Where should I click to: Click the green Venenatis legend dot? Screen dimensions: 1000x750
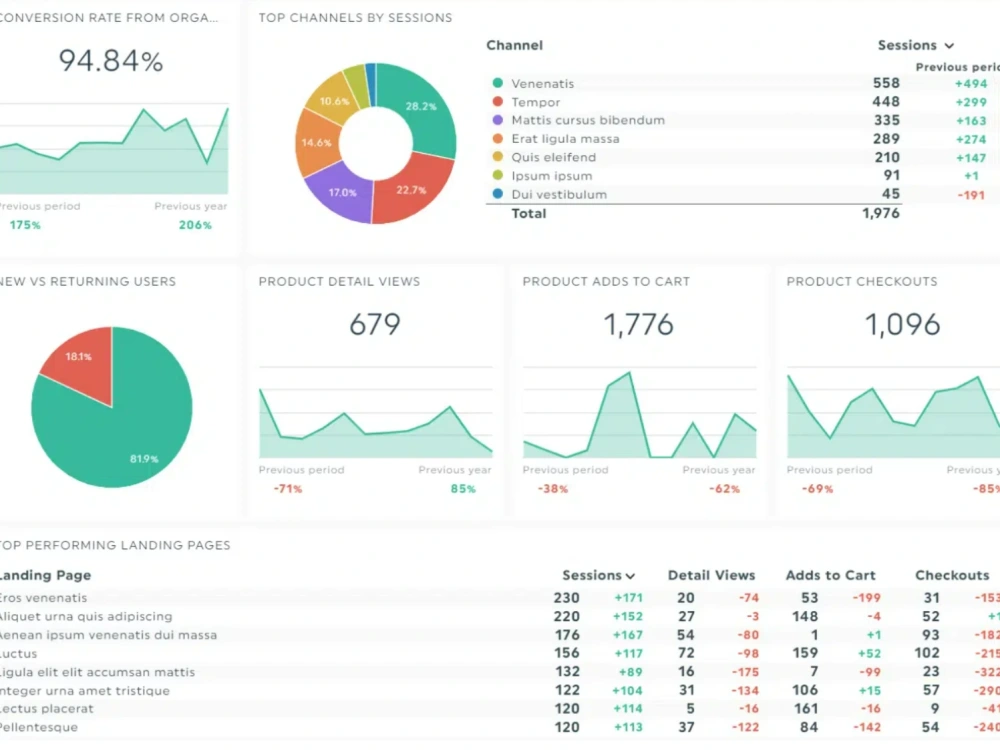(497, 84)
